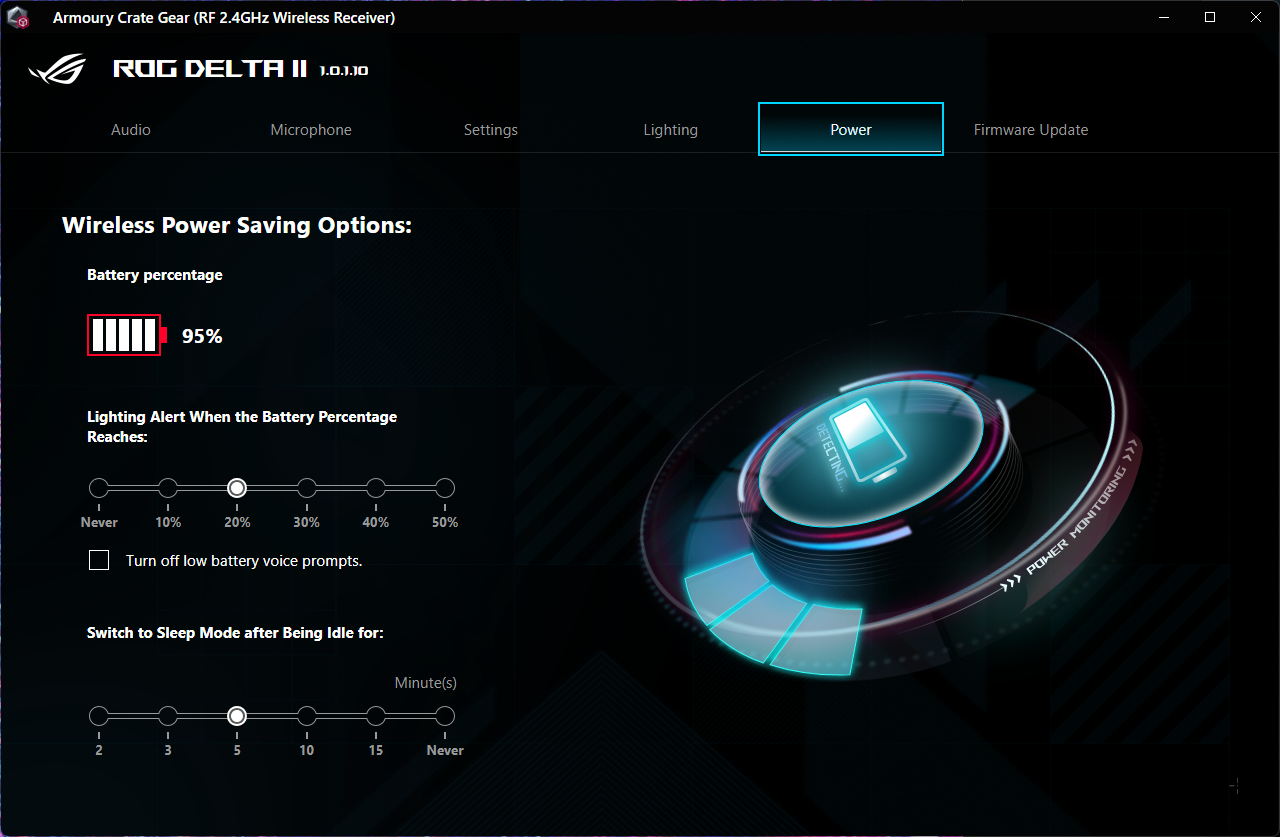The image size is (1280, 837).
Task: Set lighting alert slider to Never
Action: (99, 488)
